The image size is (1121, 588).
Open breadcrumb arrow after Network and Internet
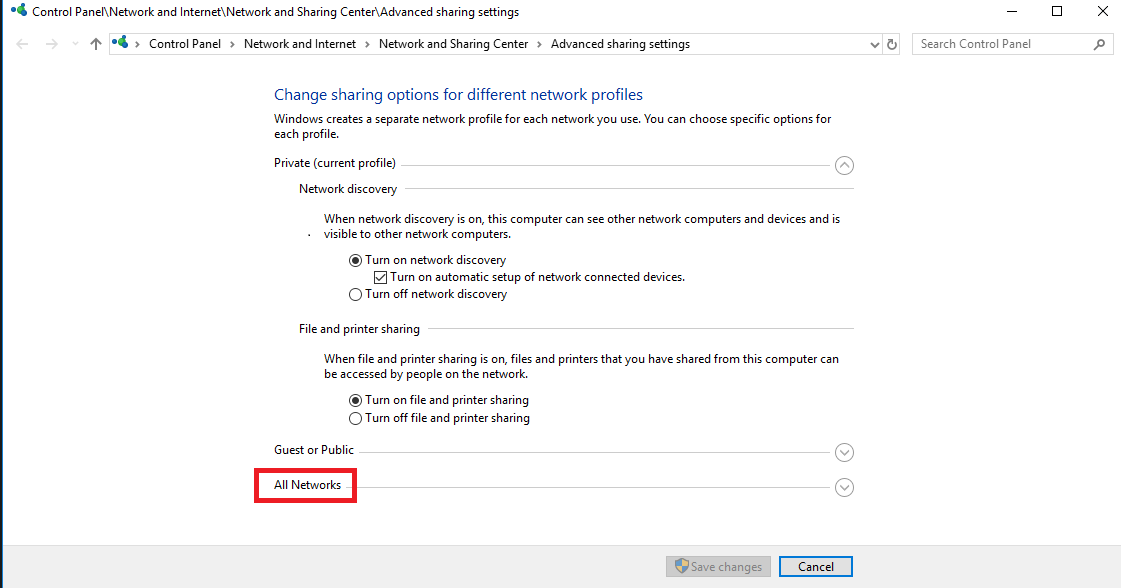coord(367,44)
